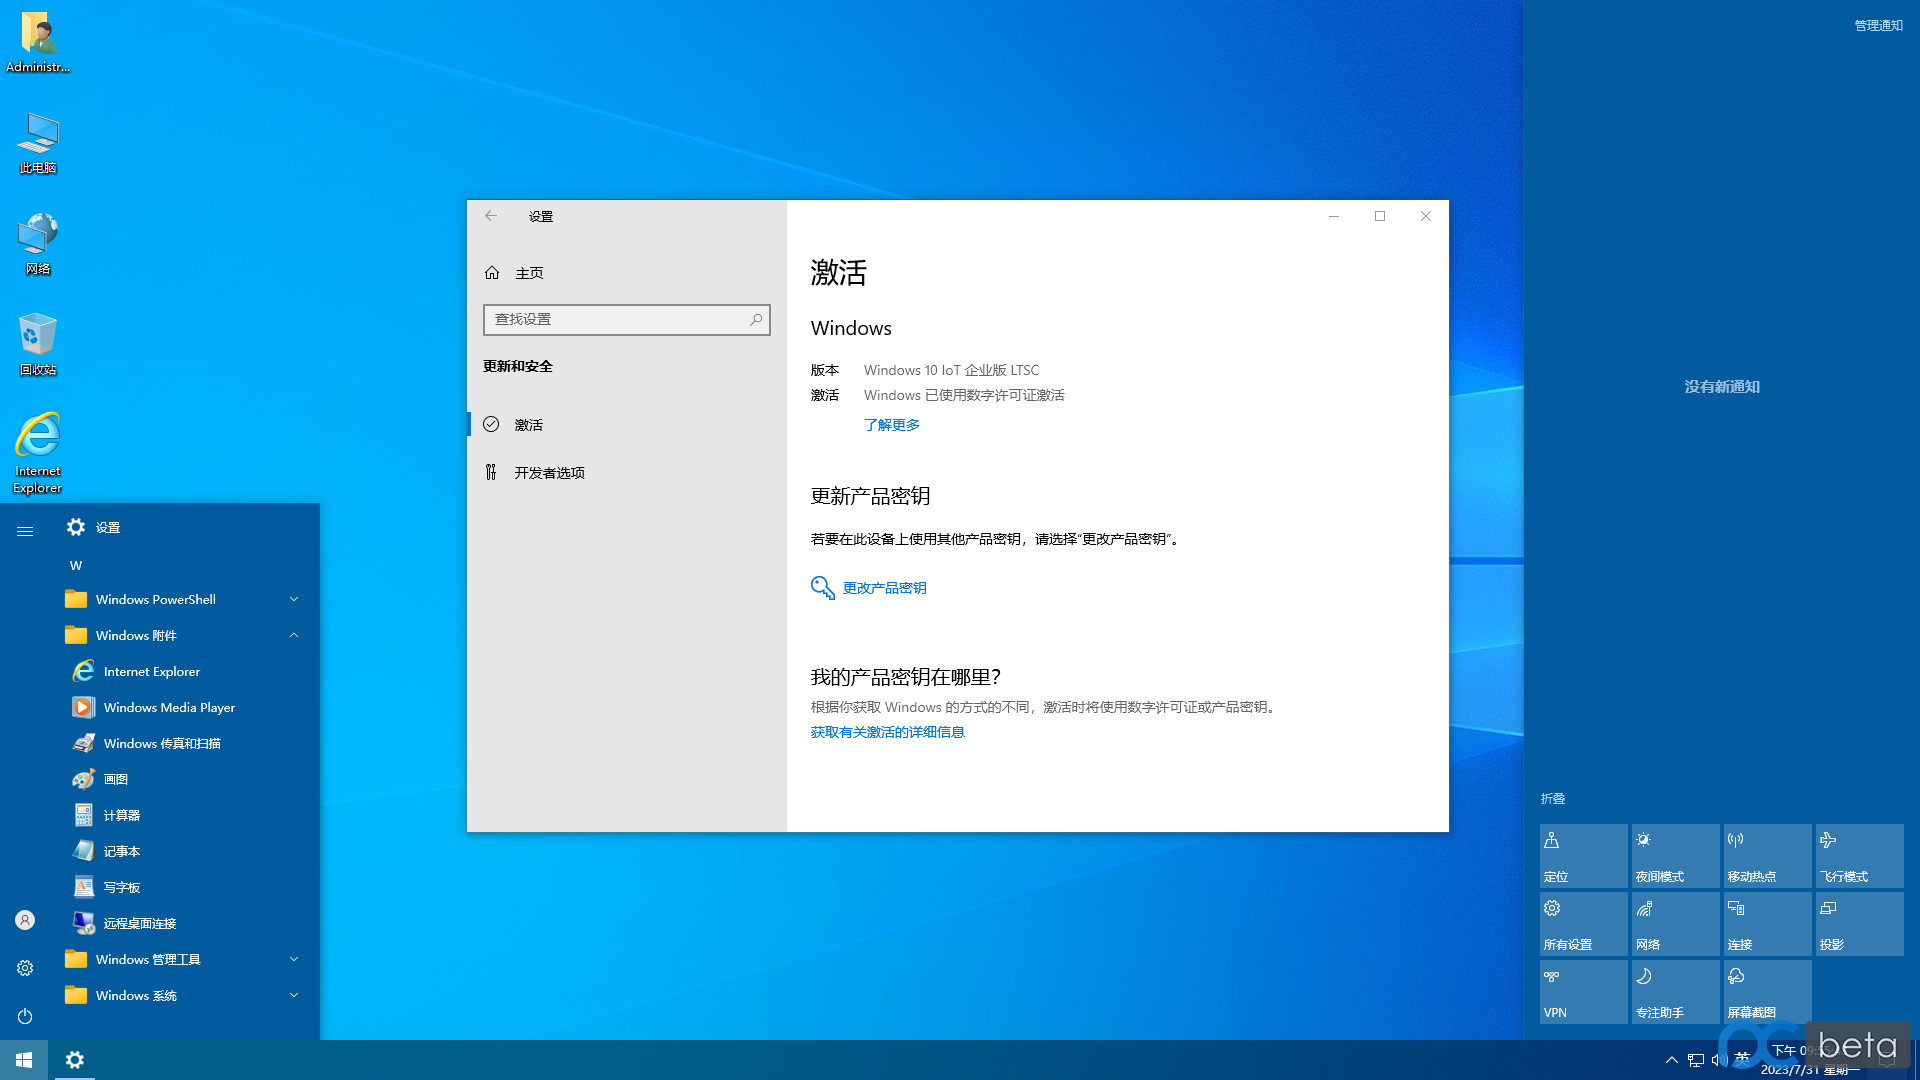Minimize the Settings window

coord(1334,216)
